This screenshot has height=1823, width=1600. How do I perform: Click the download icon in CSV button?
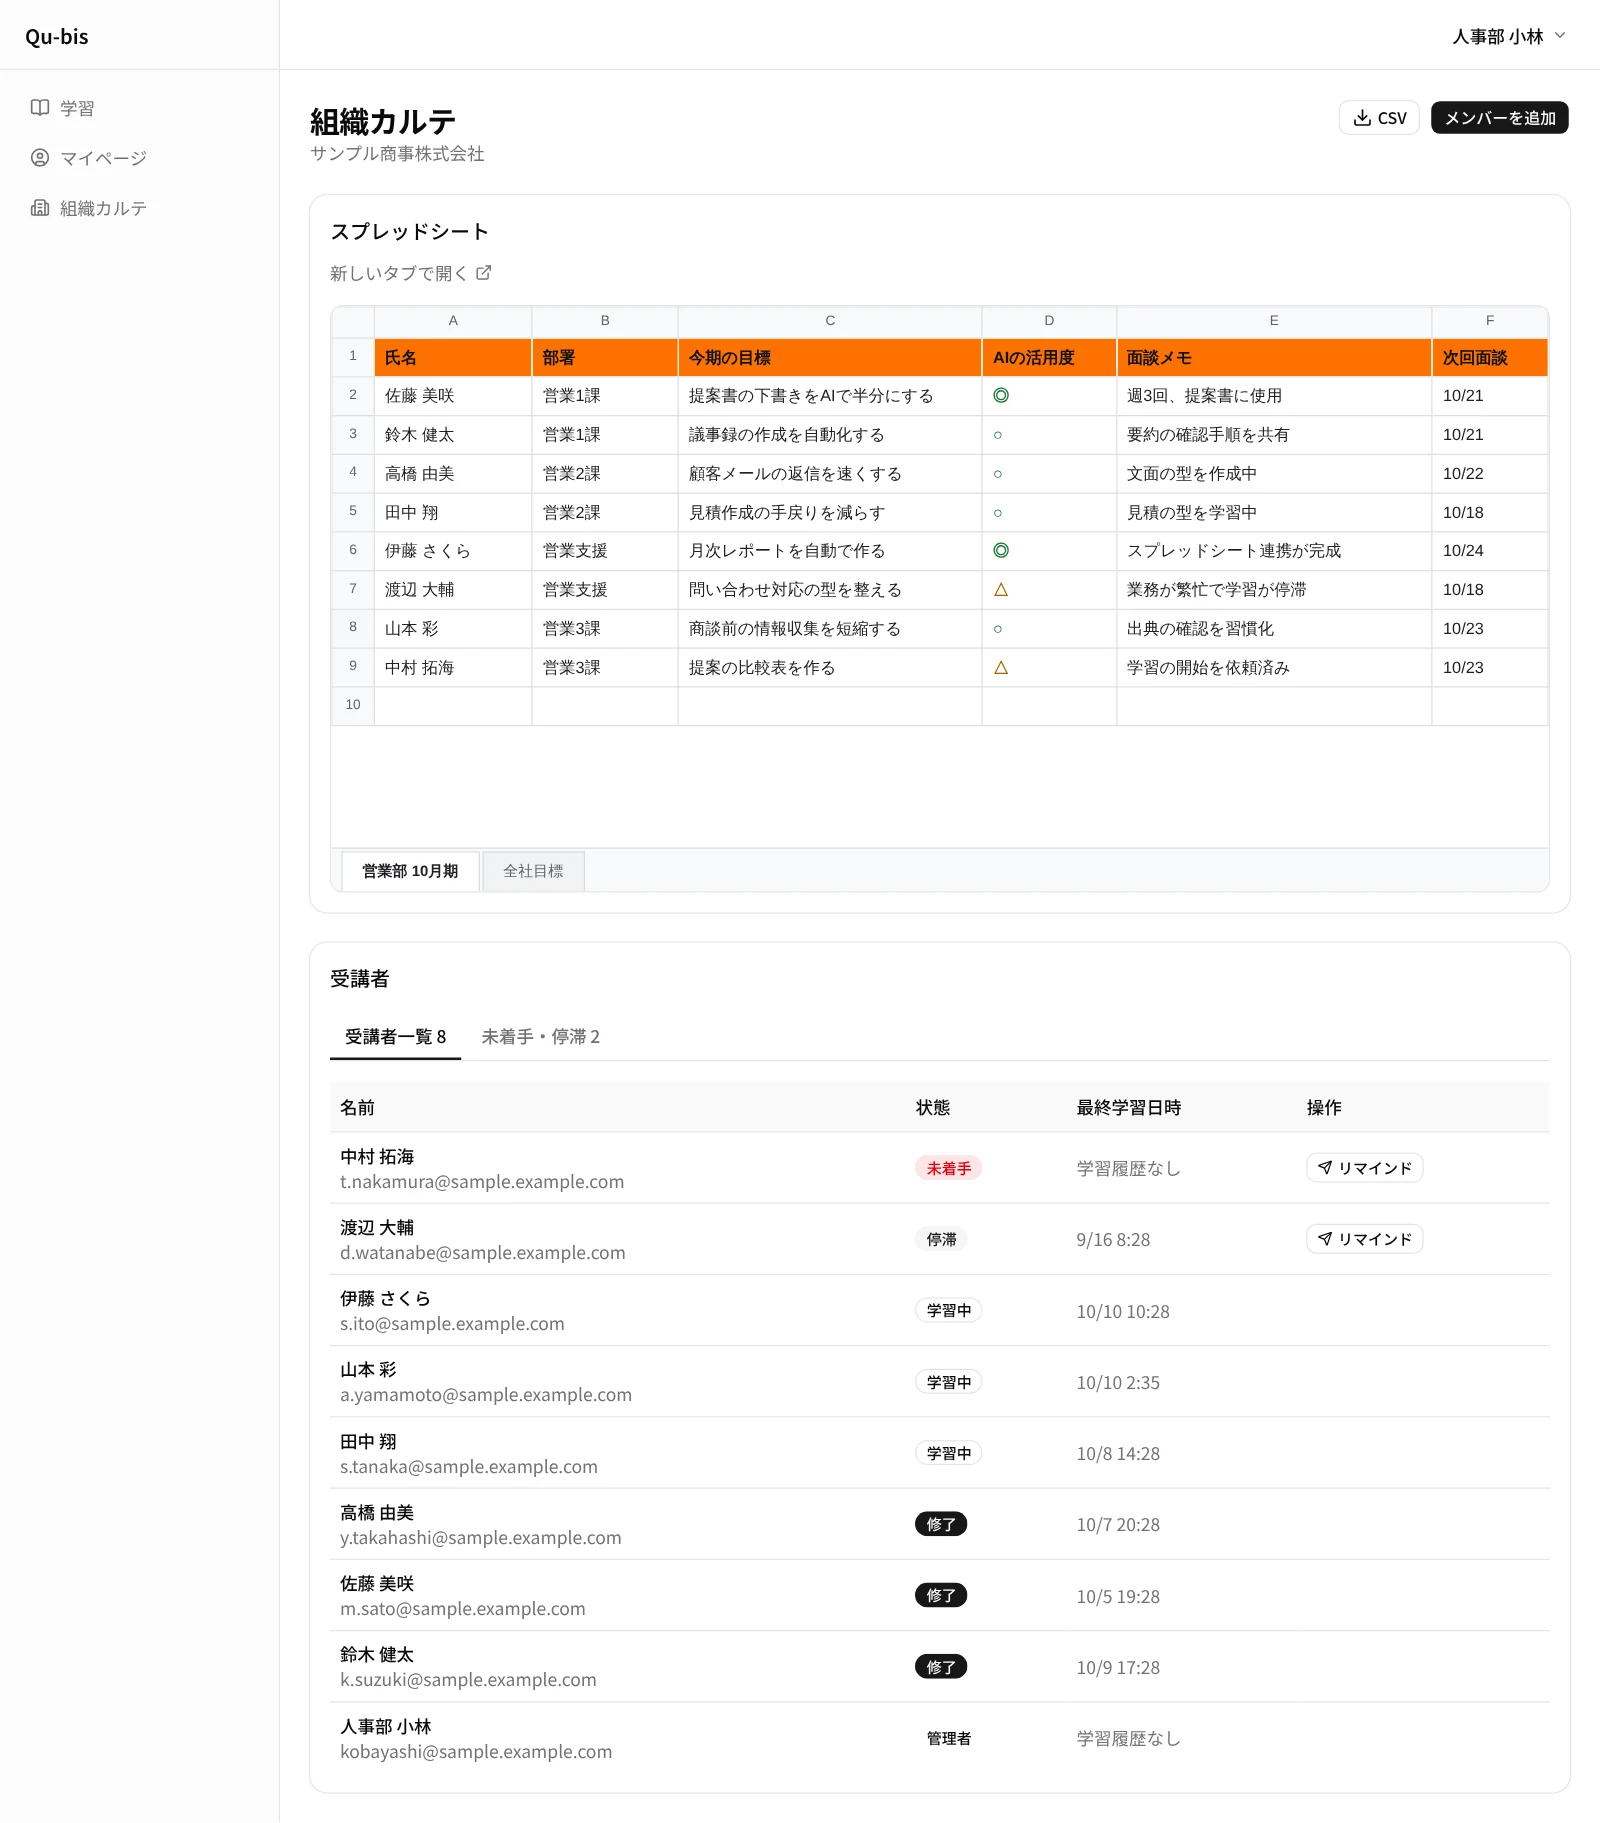pyautogui.click(x=1362, y=118)
